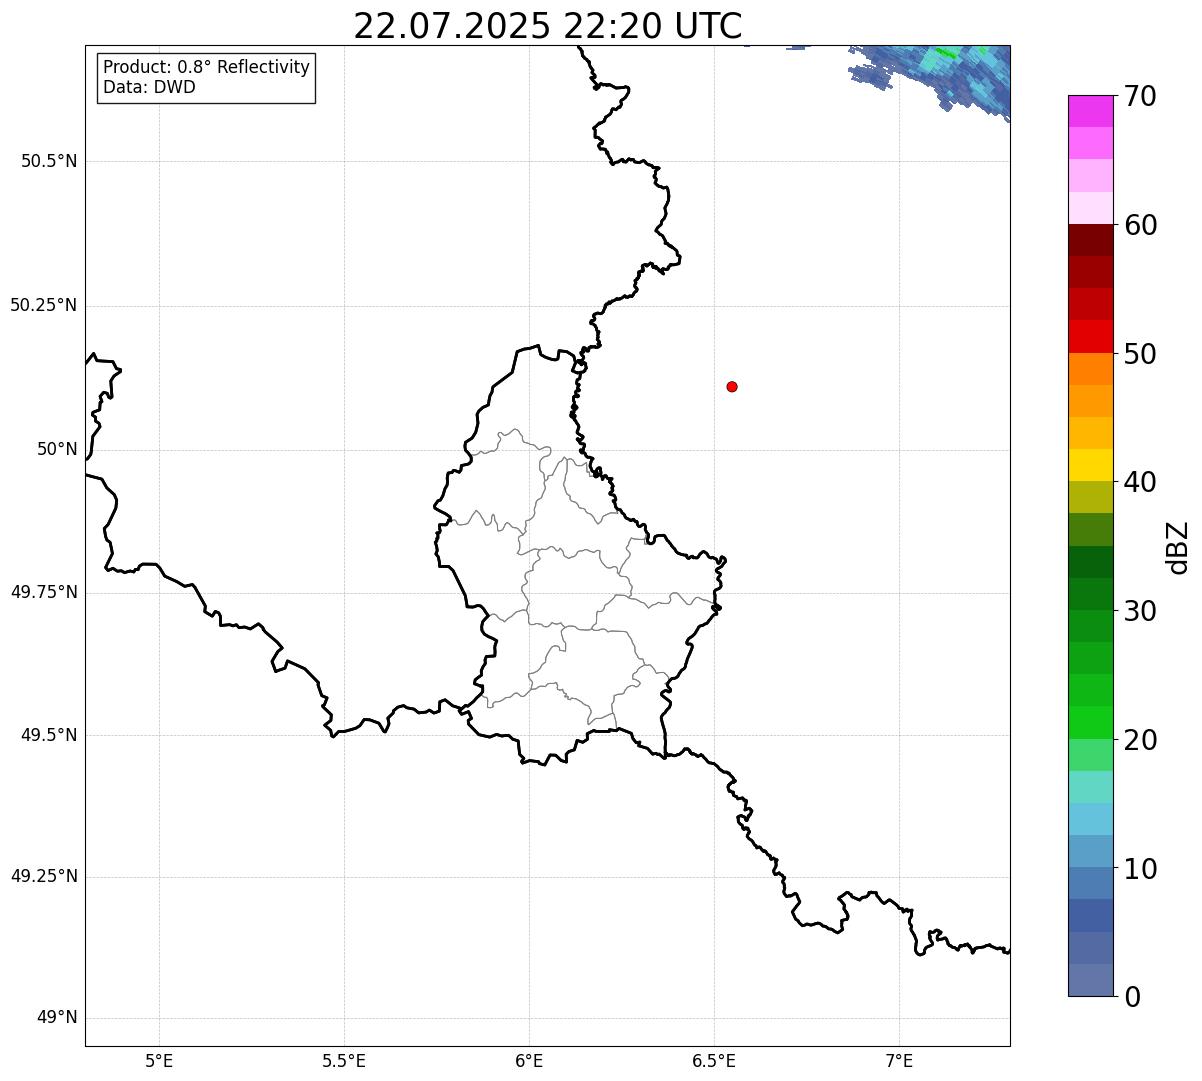Click the colorbar tick label 20
Screen dimensions: 1202x1081
tap(1140, 740)
